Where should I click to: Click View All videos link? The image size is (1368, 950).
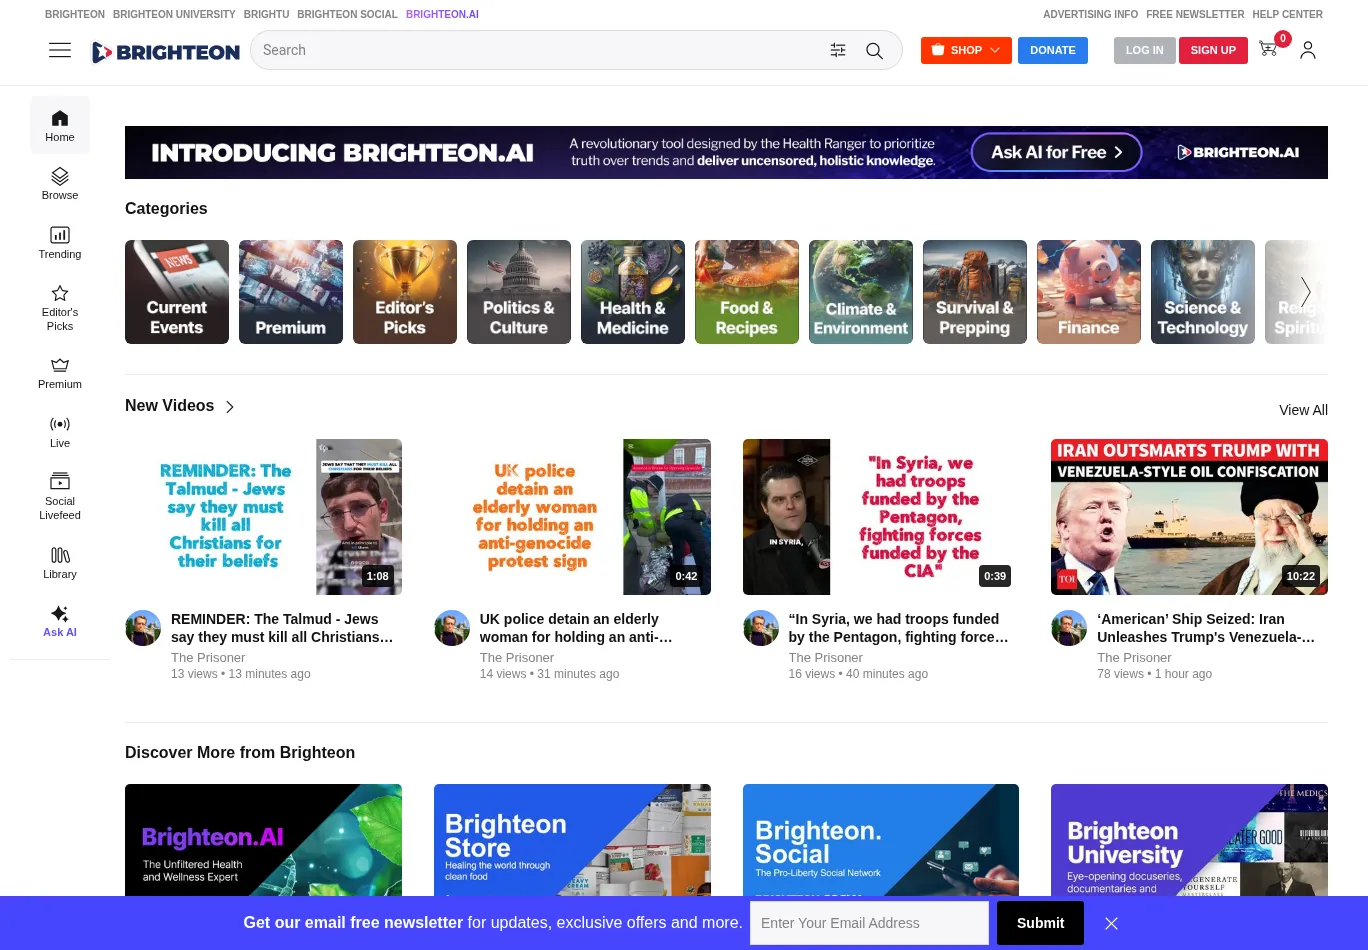pos(1303,410)
